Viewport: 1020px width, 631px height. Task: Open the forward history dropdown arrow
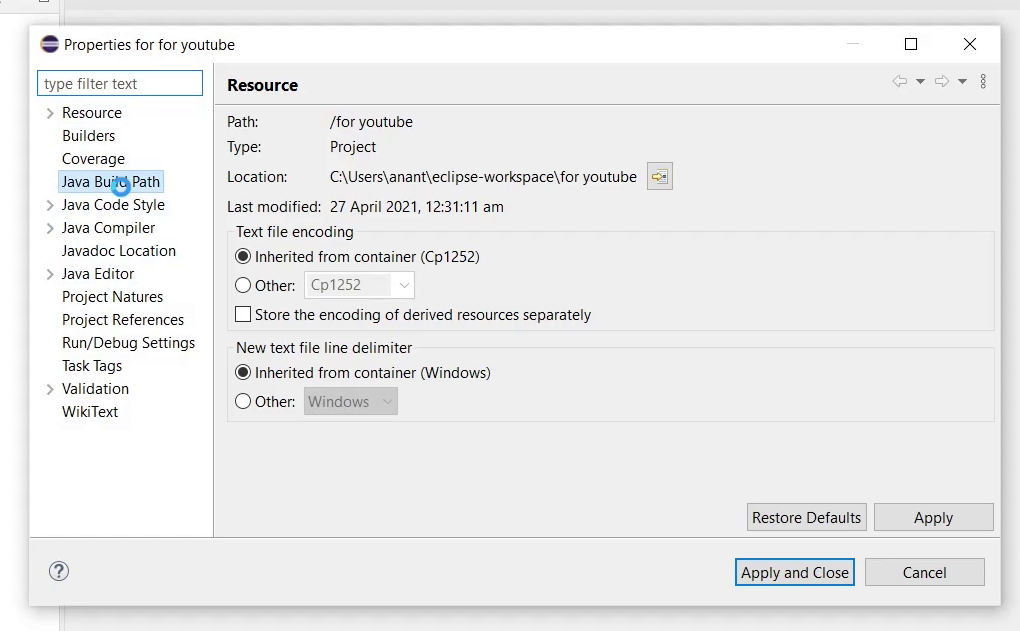pos(962,81)
